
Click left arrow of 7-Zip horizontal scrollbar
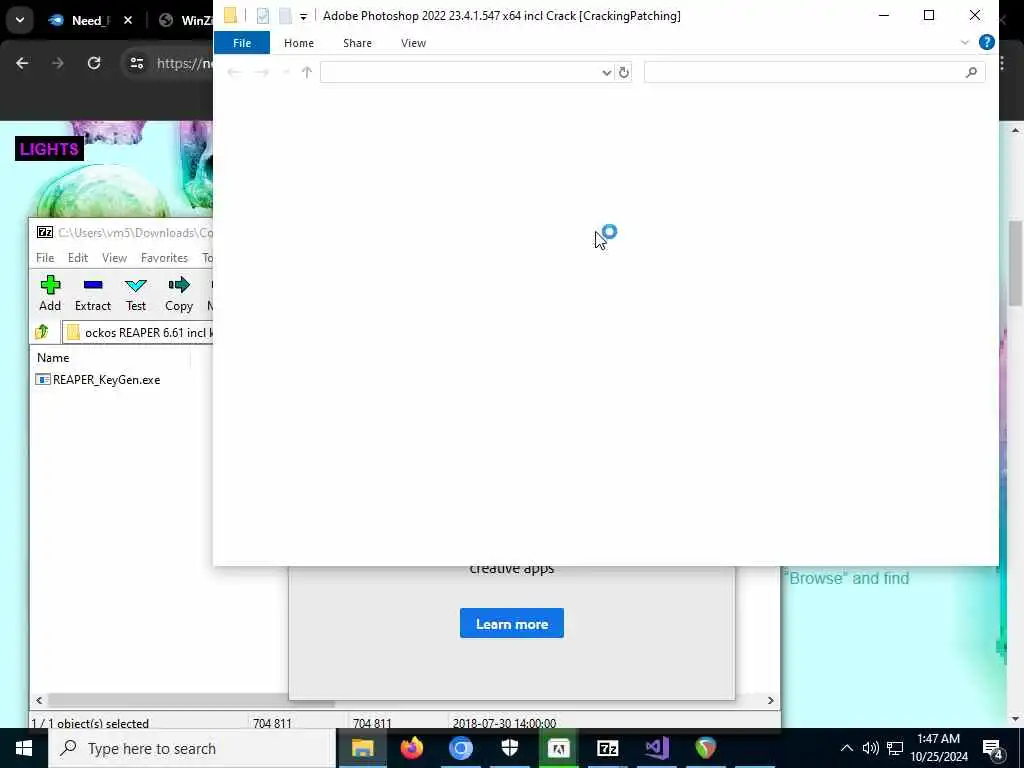pyautogui.click(x=39, y=700)
